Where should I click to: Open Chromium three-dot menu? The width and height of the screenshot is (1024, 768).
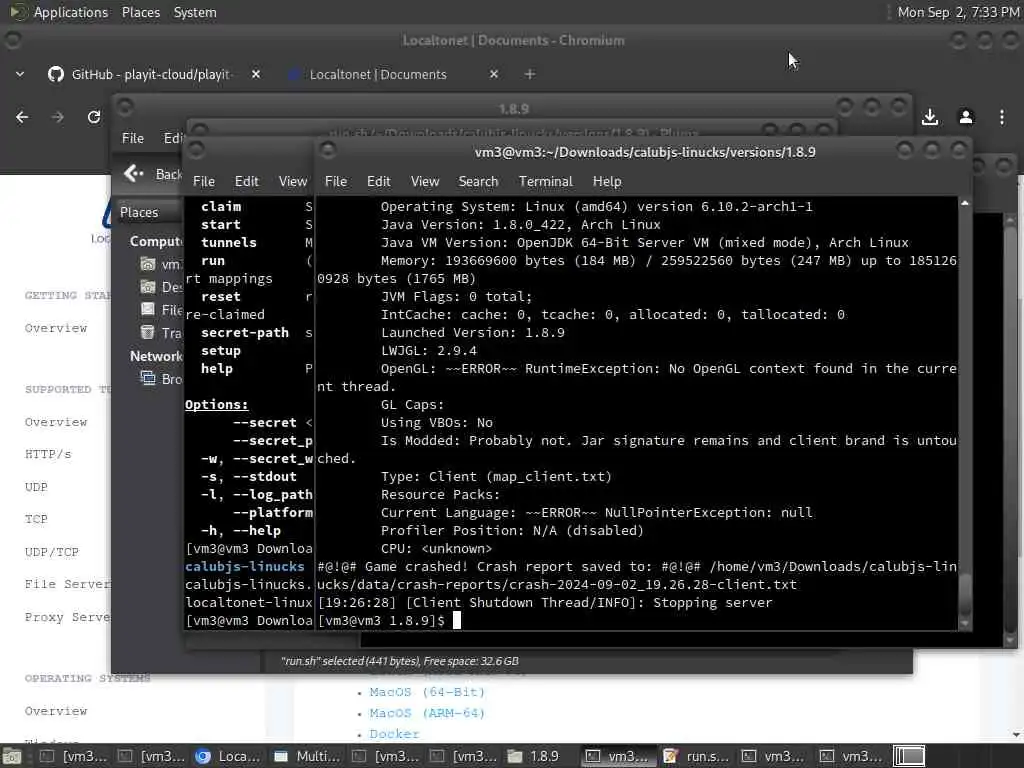tap(1002, 117)
